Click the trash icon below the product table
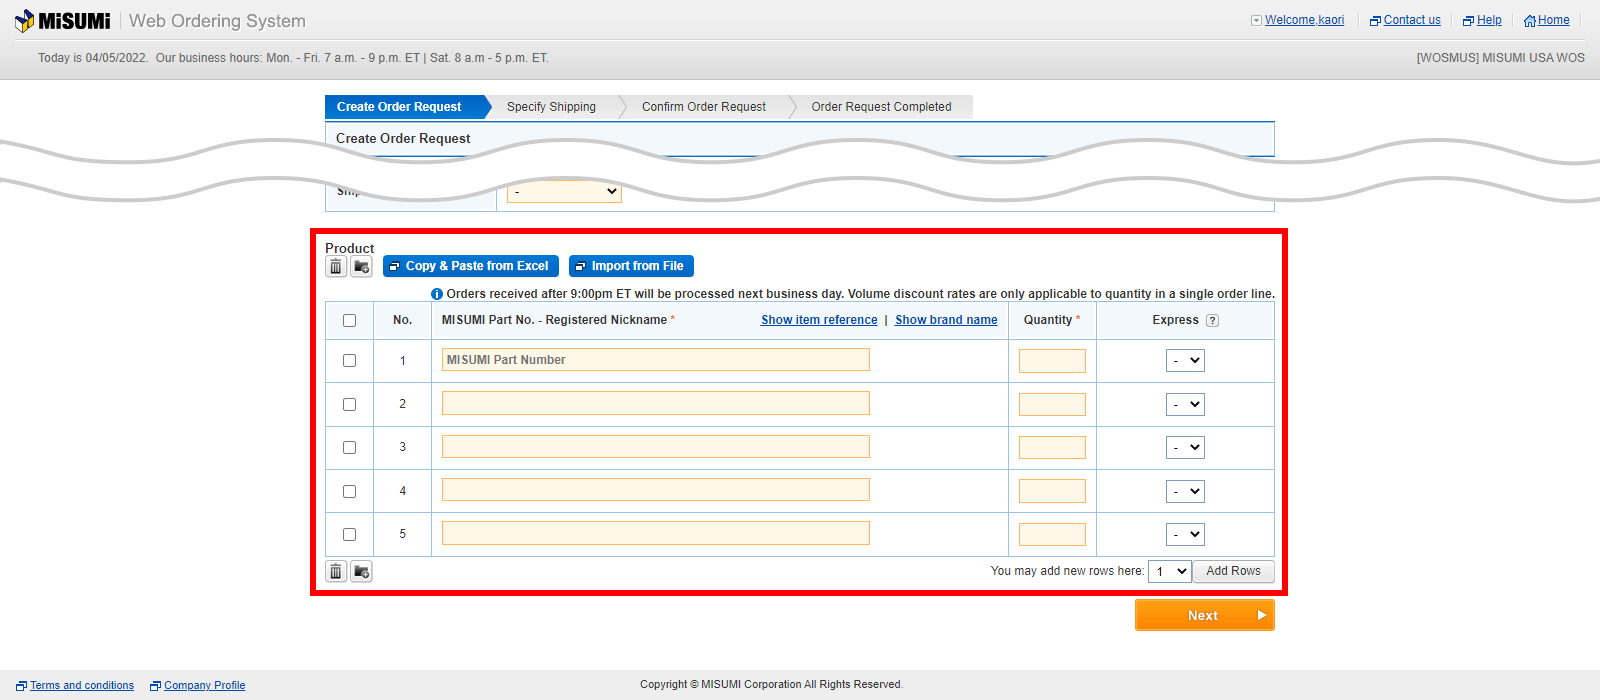The image size is (1600, 700). pyautogui.click(x=336, y=572)
